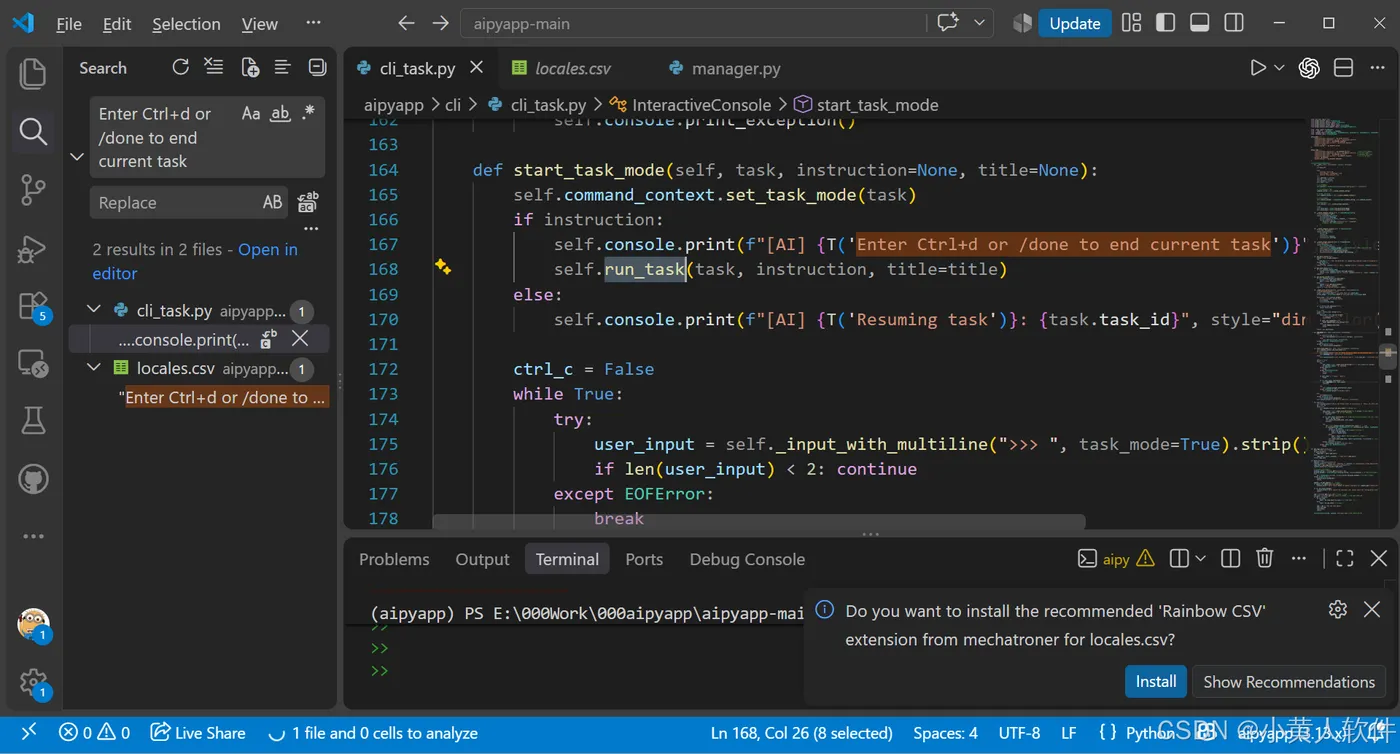Maximize the terminal panel size

click(1345, 559)
